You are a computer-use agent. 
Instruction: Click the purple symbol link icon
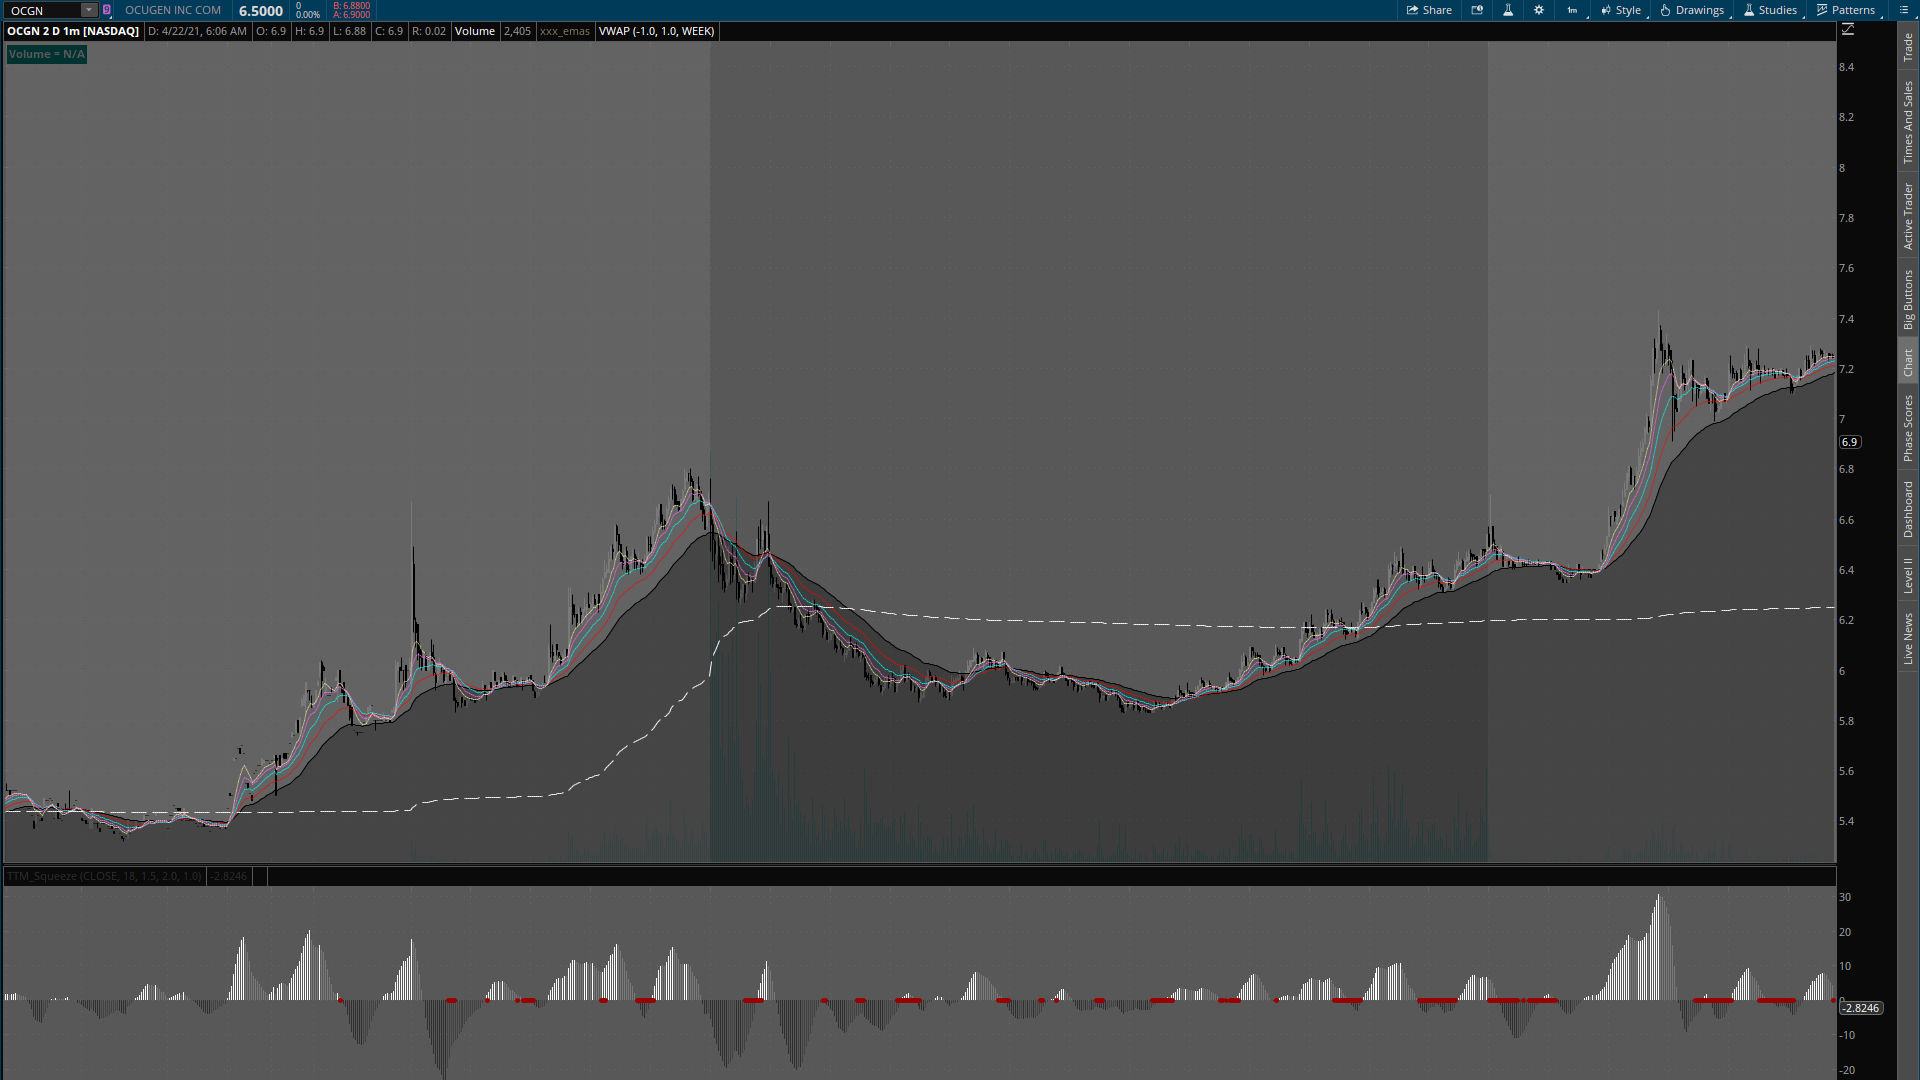point(106,10)
